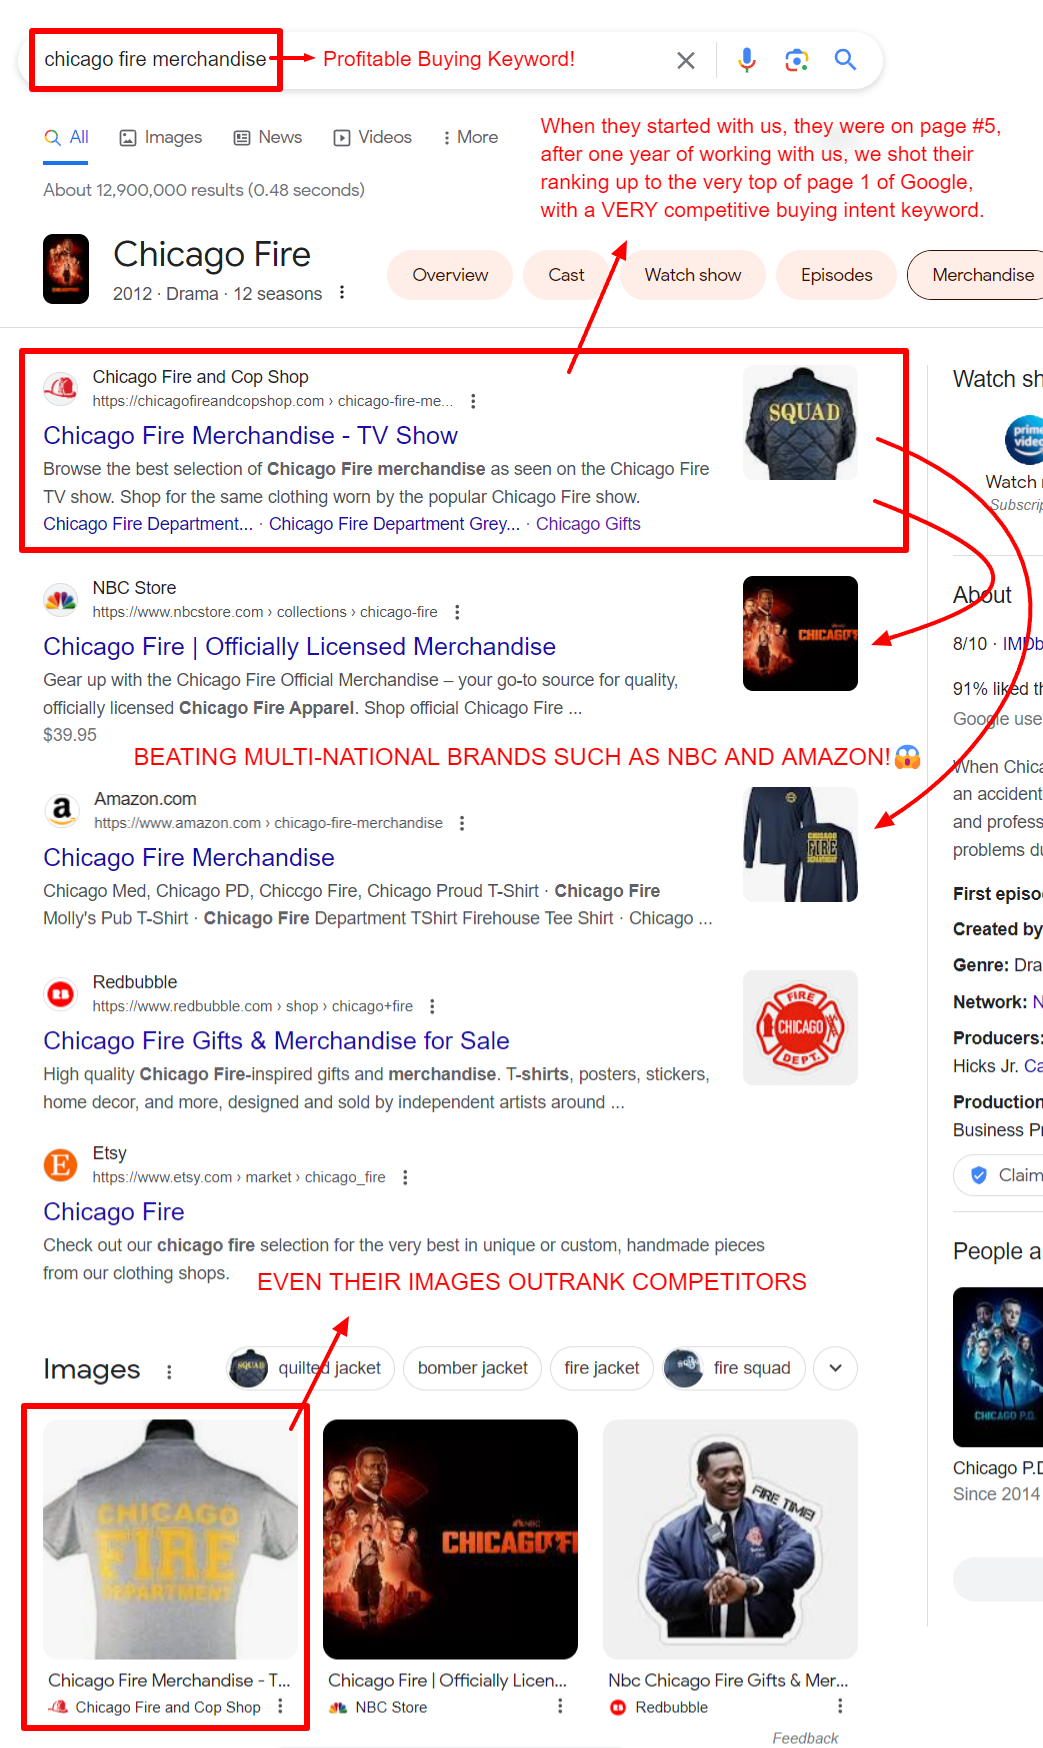Click the voice search microphone icon
This screenshot has width=1043, height=1748.
click(746, 60)
